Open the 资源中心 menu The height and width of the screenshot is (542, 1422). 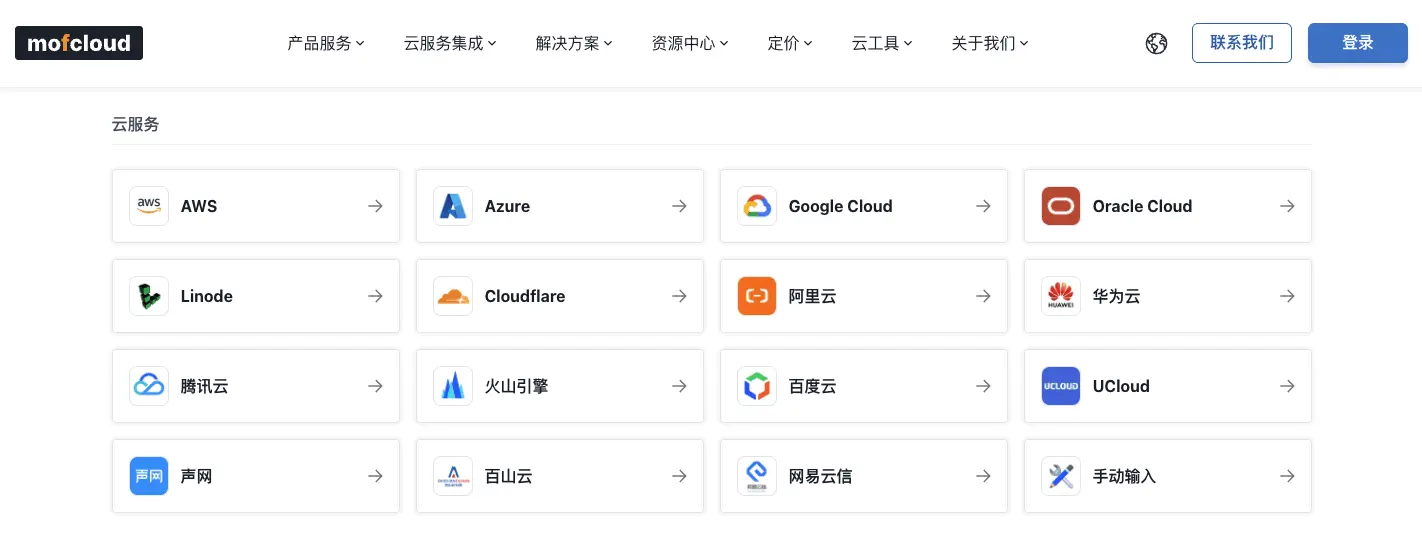pos(690,43)
